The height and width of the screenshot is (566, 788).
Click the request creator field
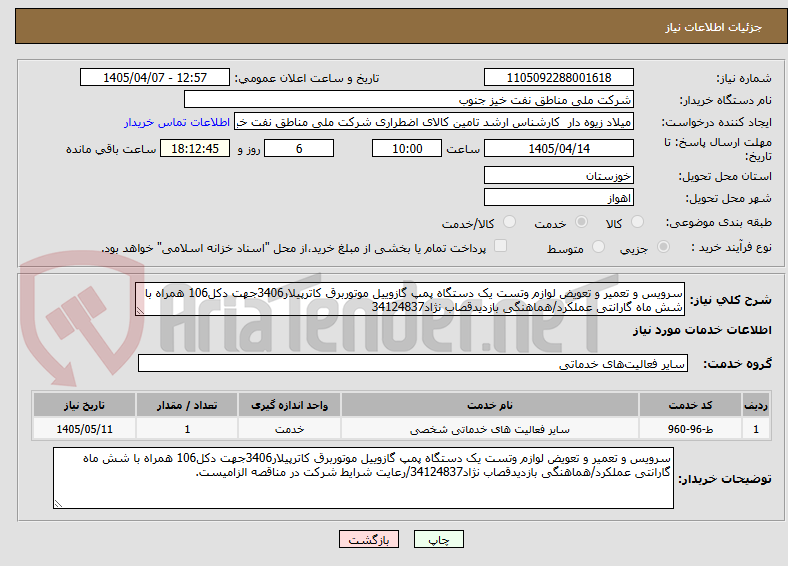[x=434, y=122]
